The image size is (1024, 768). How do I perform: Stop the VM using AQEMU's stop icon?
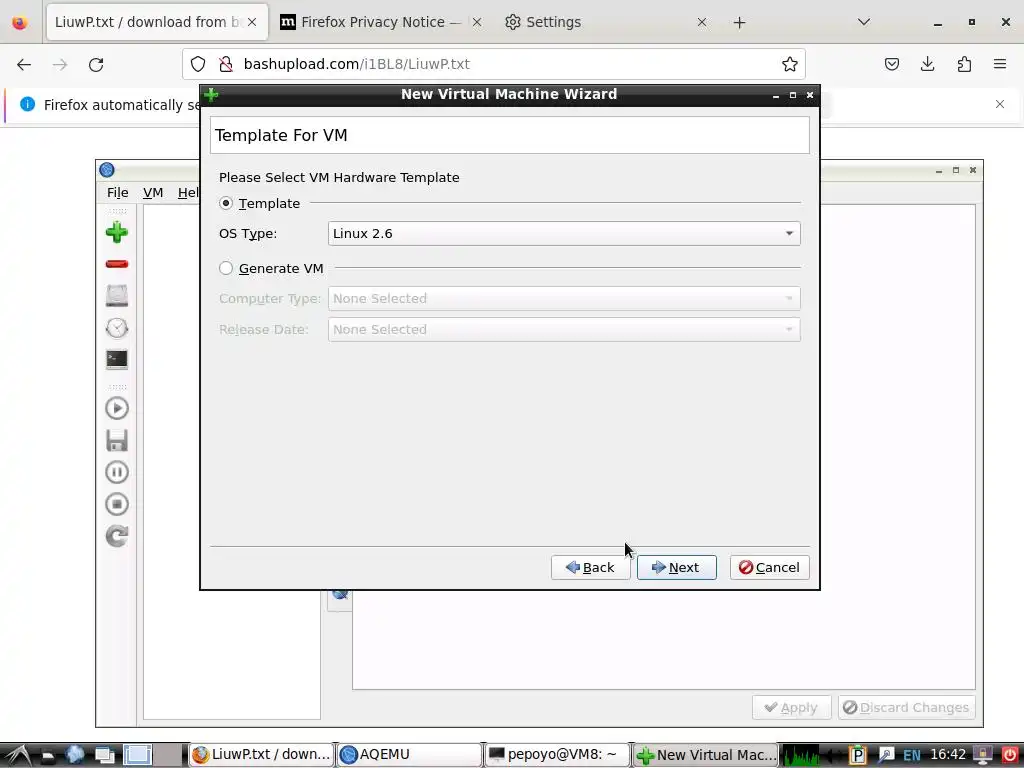[x=117, y=504]
